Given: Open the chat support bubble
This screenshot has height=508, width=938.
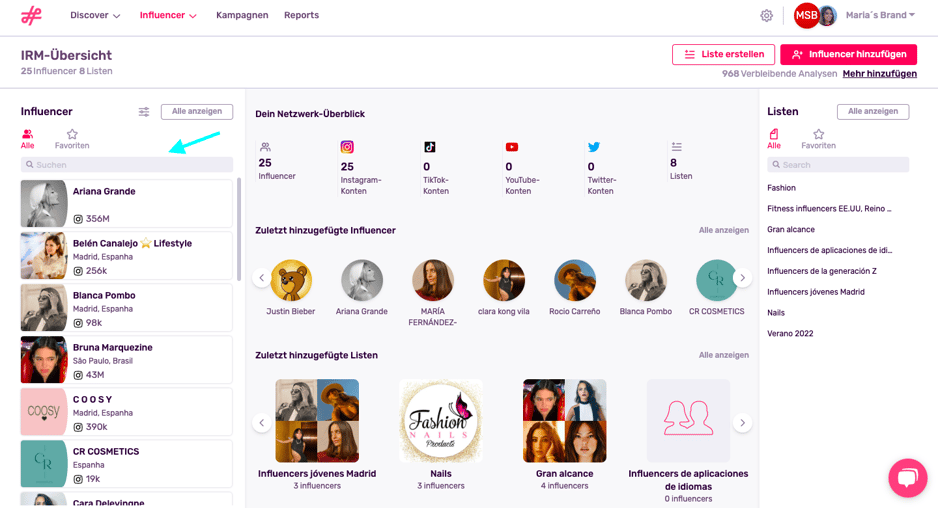Looking at the screenshot, I should tap(907, 478).
